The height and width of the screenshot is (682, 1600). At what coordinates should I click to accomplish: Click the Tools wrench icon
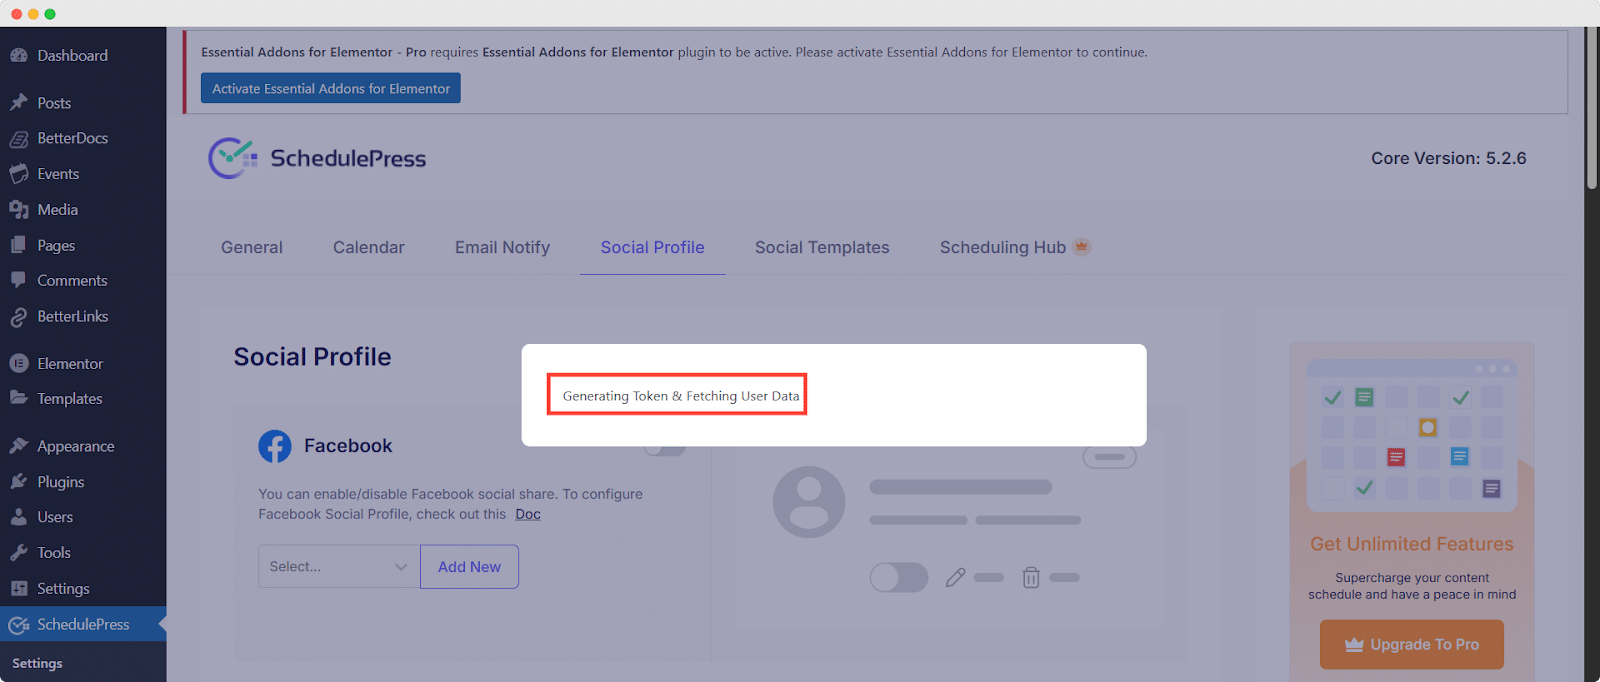pos(18,553)
